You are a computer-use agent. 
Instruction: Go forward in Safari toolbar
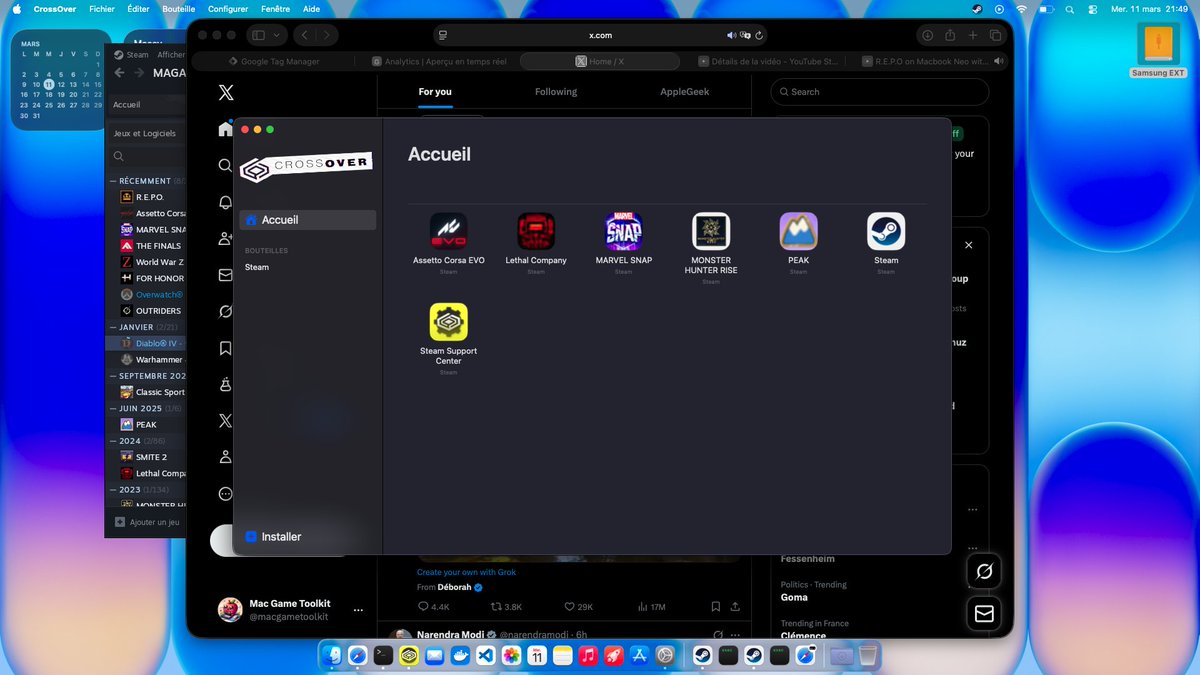pyautogui.click(x=327, y=35)
